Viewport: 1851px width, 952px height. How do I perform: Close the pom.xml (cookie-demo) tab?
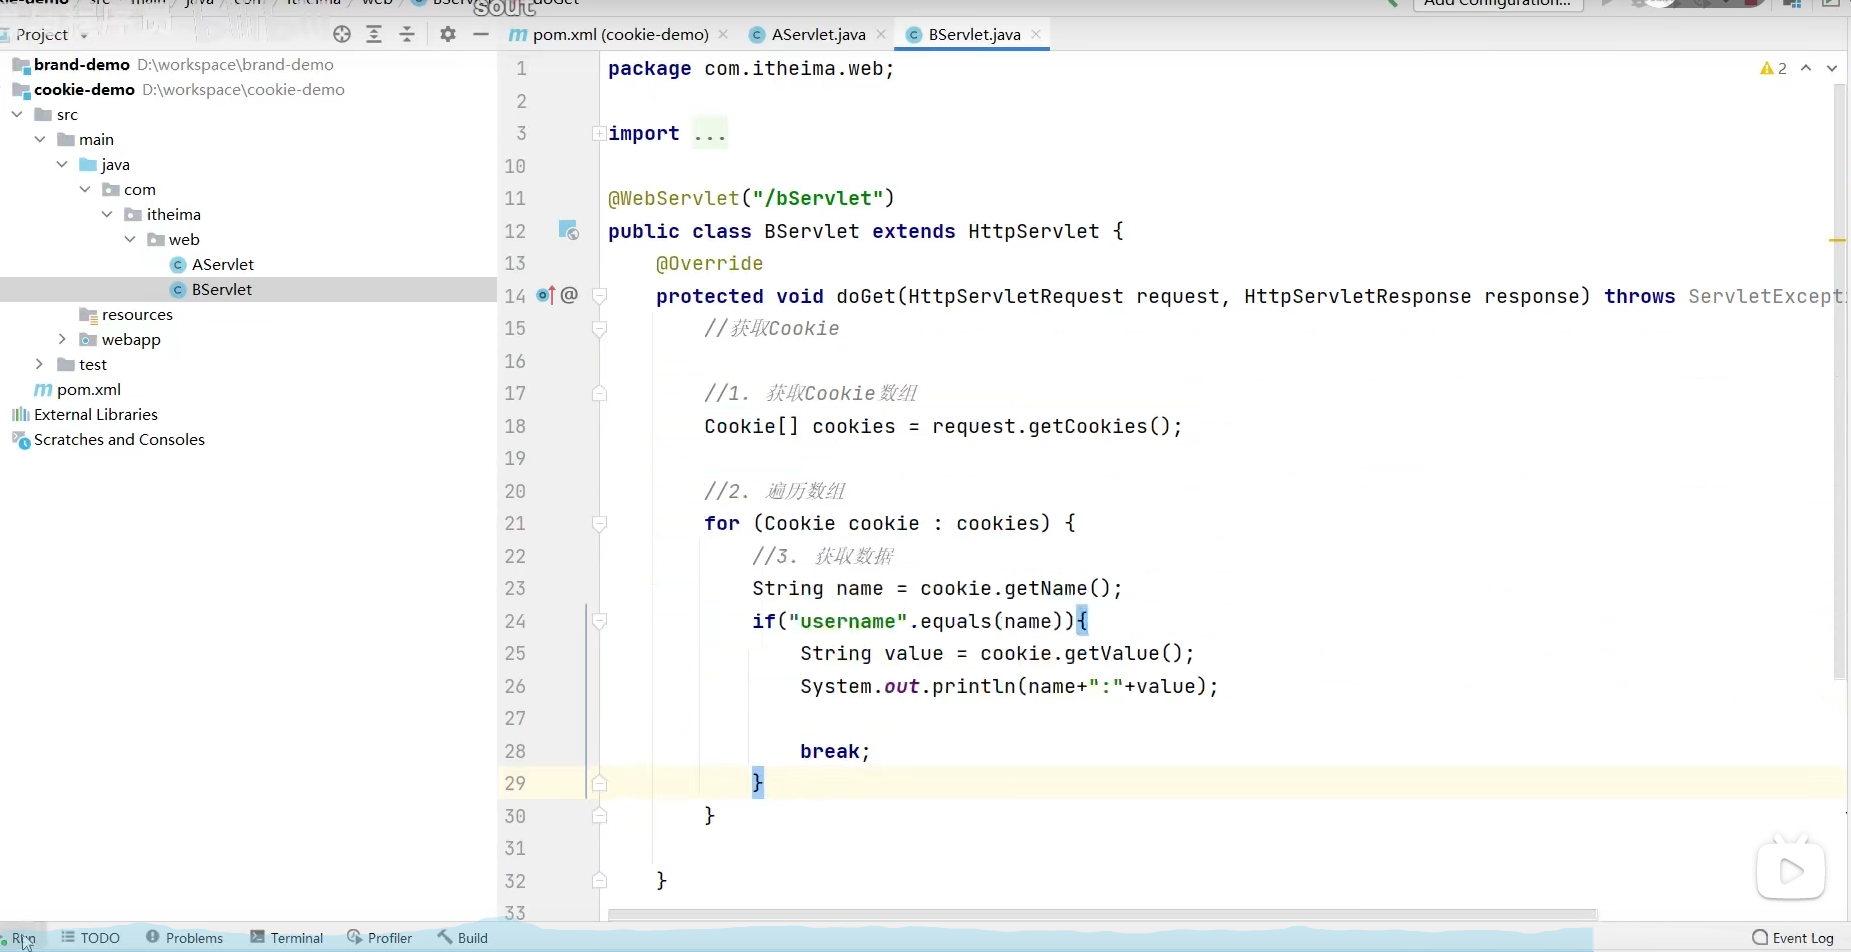(x=723, y=34)
